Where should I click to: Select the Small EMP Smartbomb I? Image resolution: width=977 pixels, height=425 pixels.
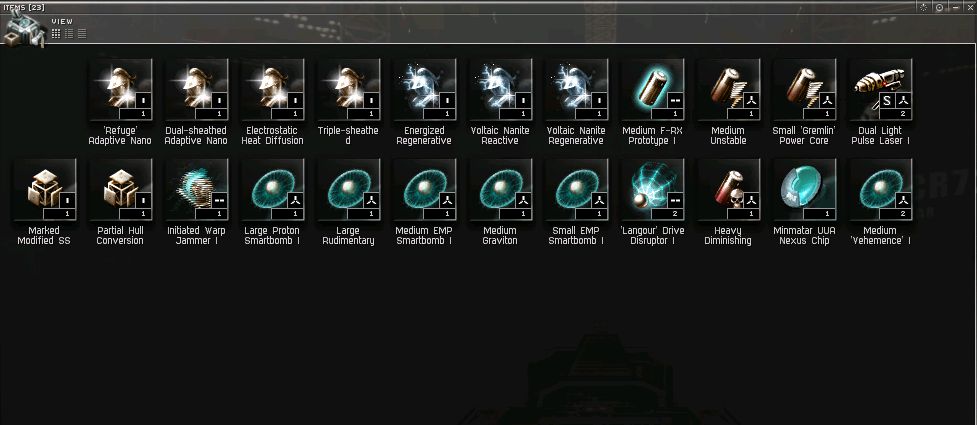576,189
